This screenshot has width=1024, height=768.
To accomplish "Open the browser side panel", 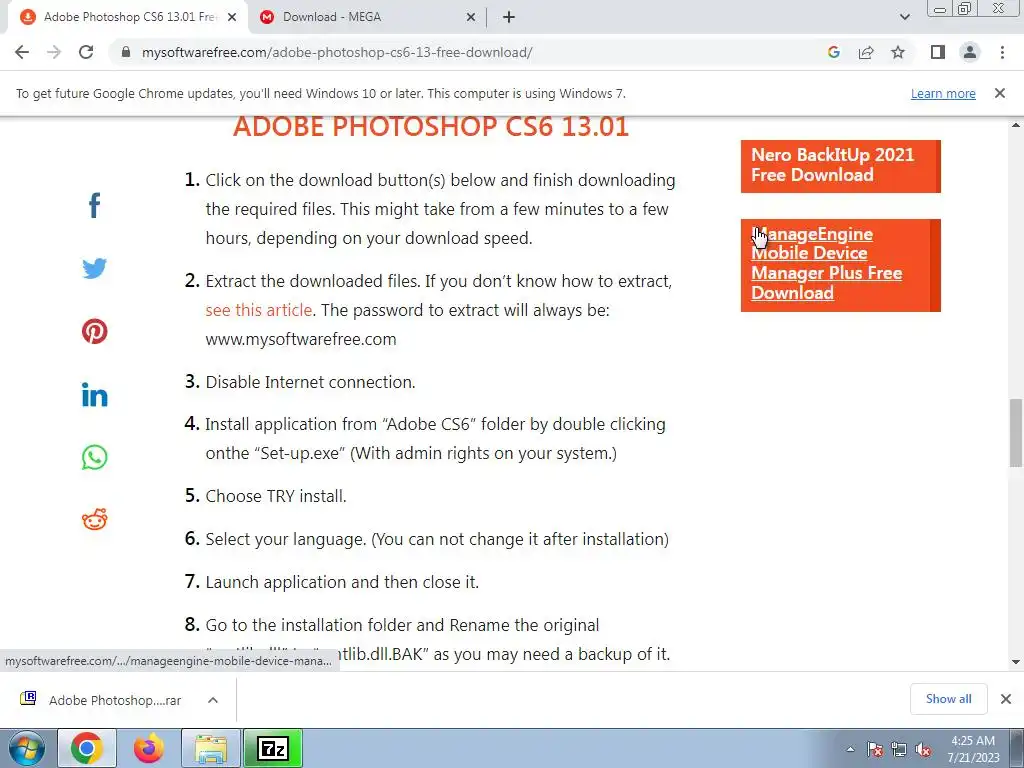I will tap(938, 52).
